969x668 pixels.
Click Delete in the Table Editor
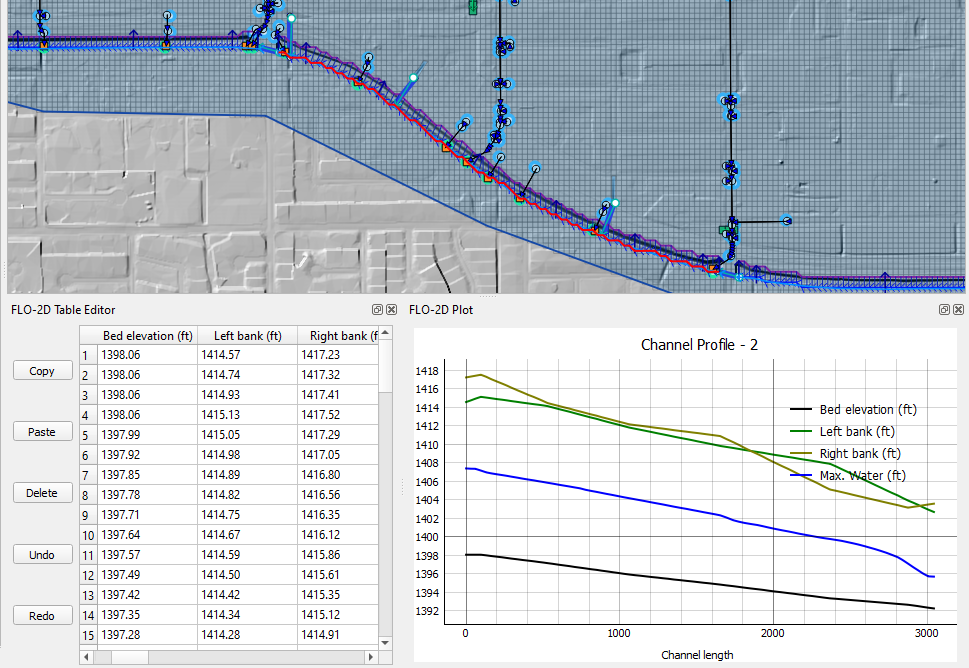pyautogui.click(x=42, y=493)
